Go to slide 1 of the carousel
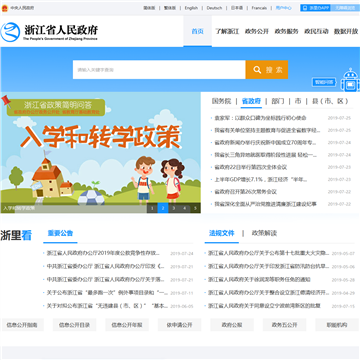 click(152, 208)
